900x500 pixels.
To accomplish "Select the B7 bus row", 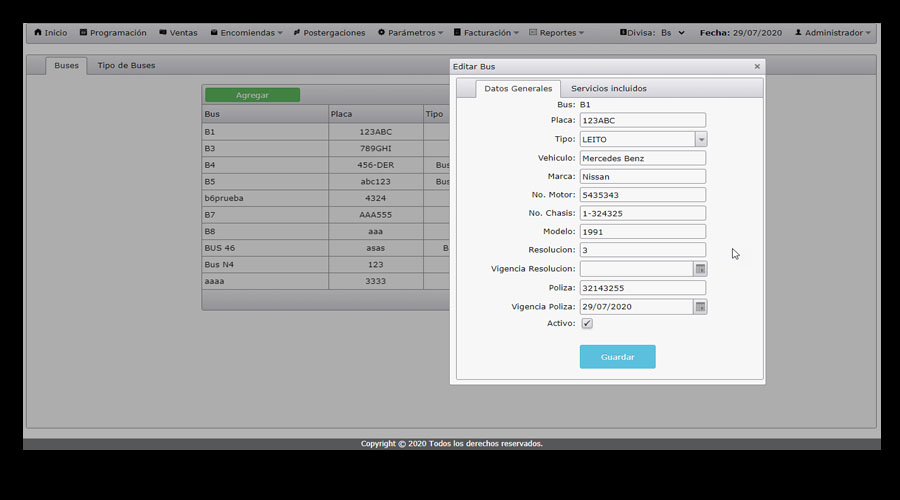I will pos(326,215).
